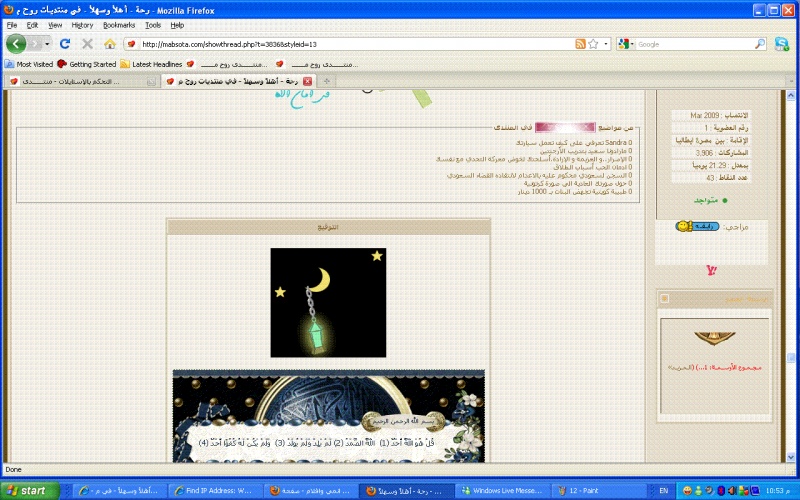Click the URL address field
Image resolution: width=800 pixels, height=500 pixels.
350,44
